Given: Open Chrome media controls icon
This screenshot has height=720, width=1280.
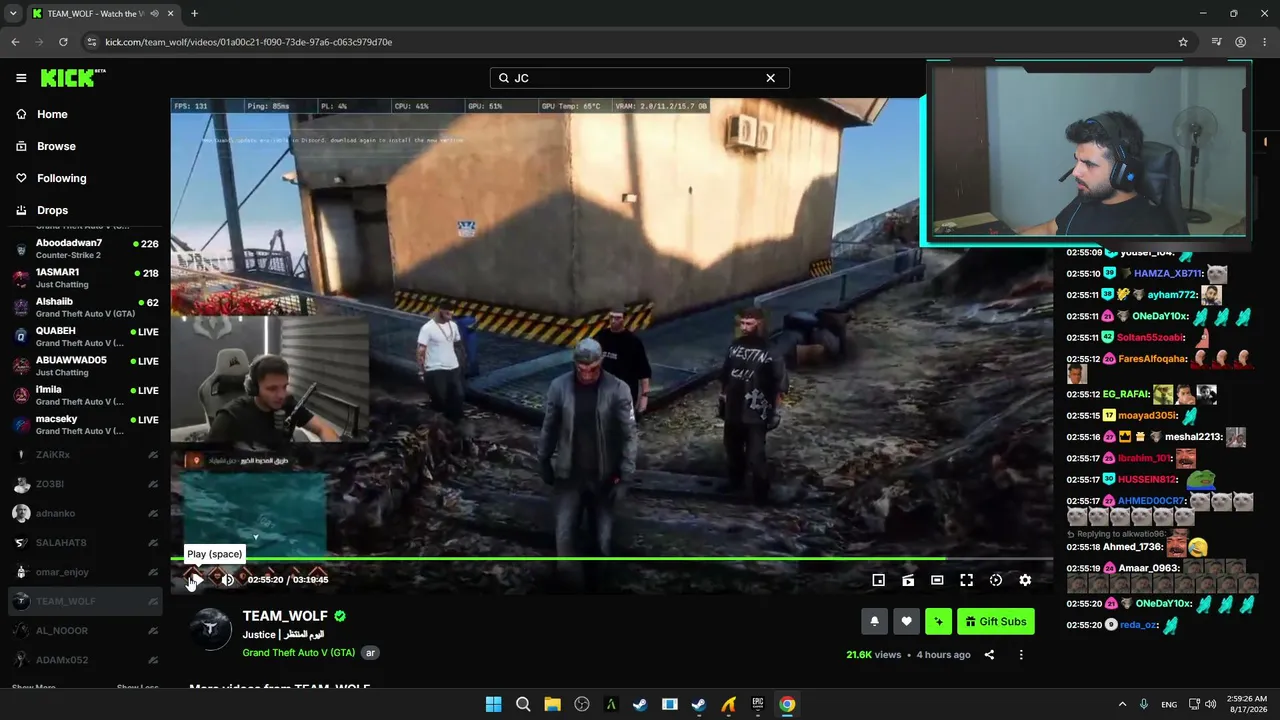Looking at the screenshot, I should [1216, 42].
